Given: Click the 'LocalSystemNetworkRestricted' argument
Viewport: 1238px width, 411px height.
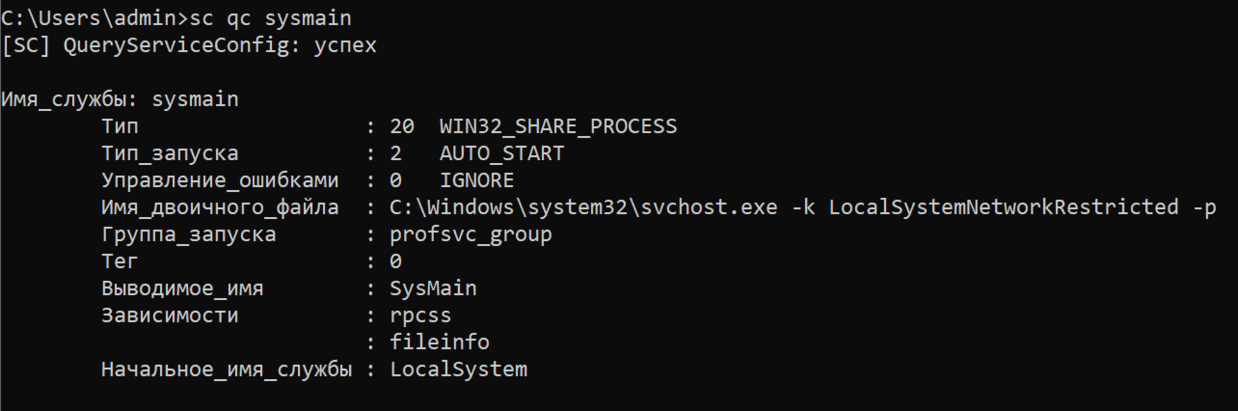Looking at the screenshot, I should (x=1003, y=208).
